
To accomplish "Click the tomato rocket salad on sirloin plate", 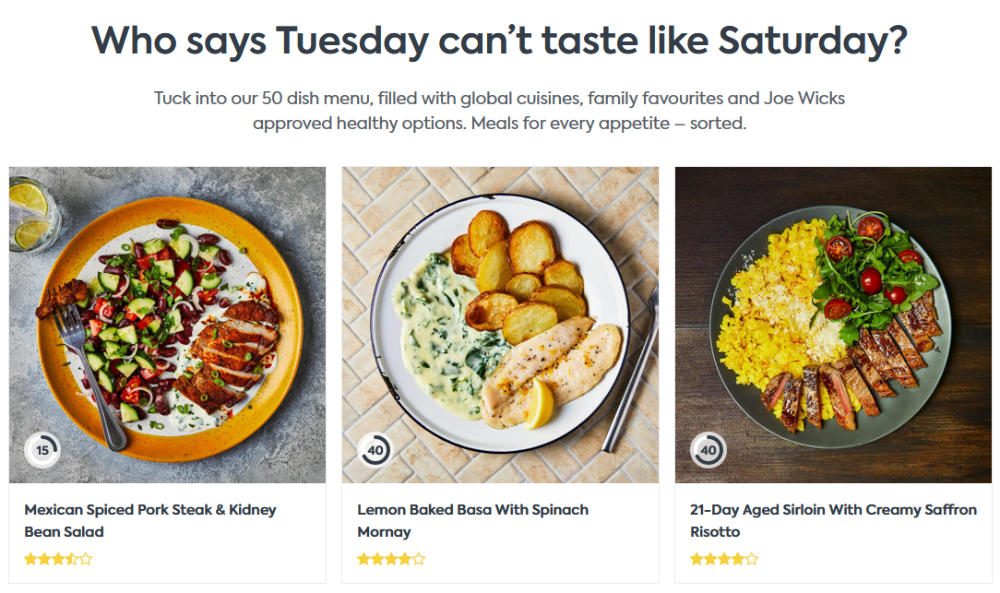I will pyautogui.click(x=874, y=271).
